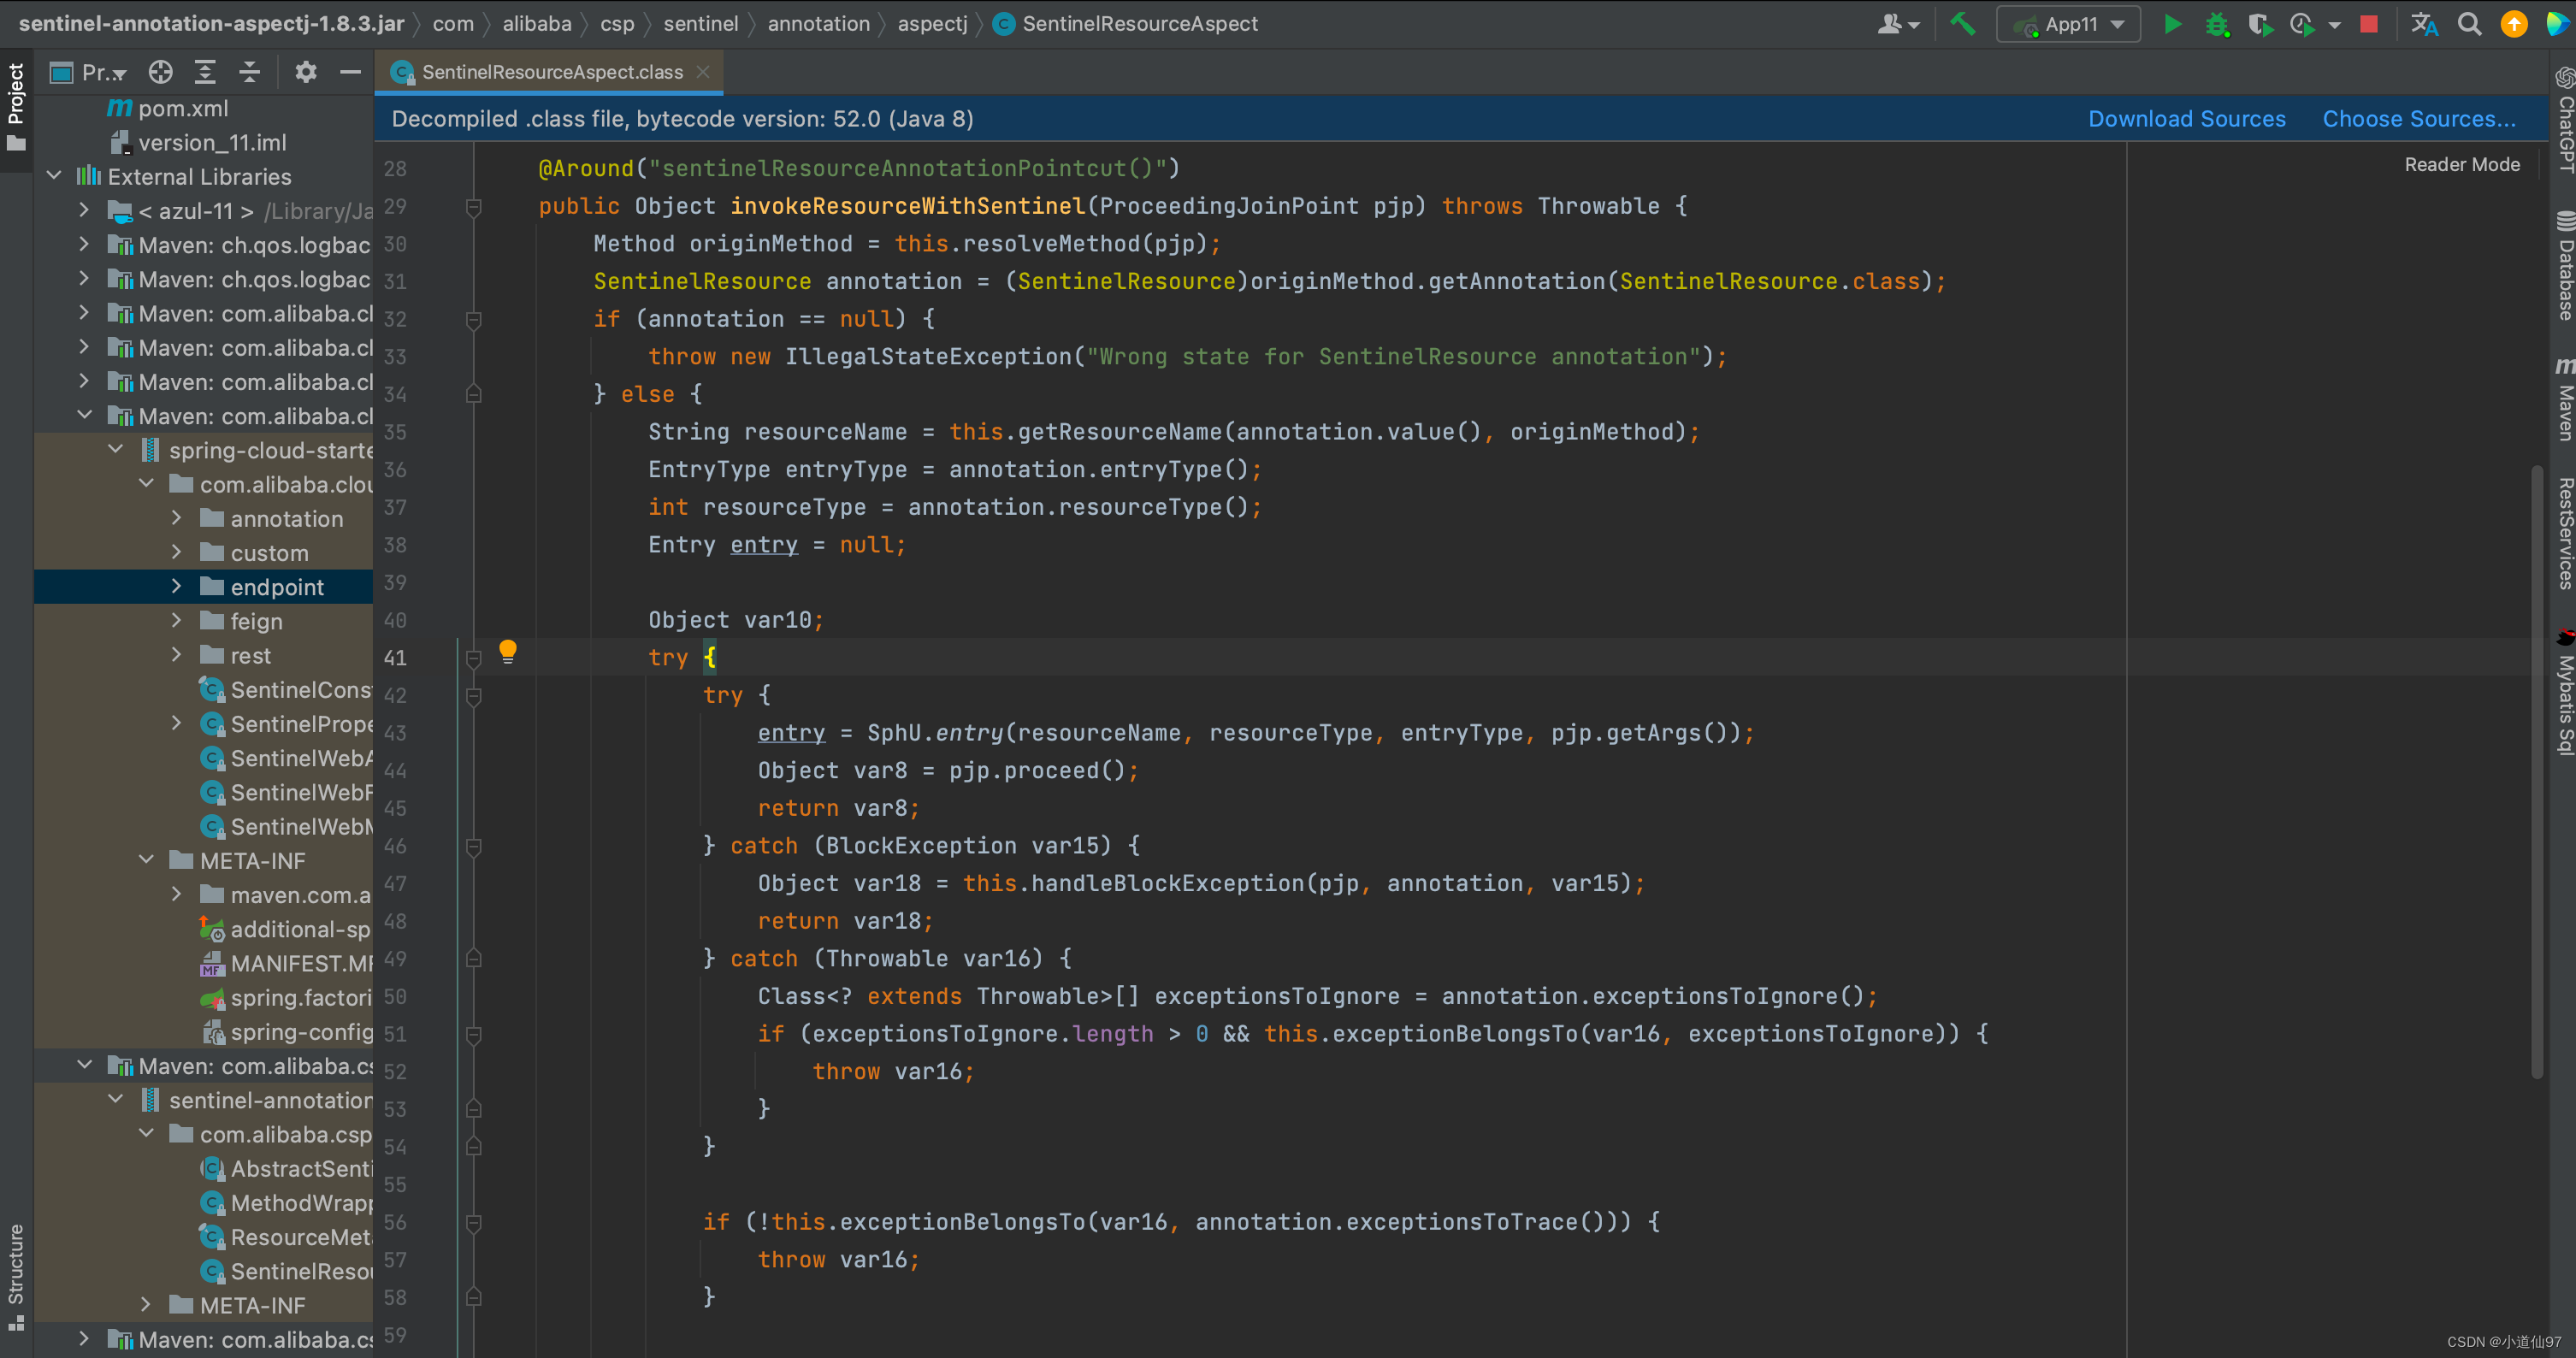Open Project panel settings gear

pos(305,72)
